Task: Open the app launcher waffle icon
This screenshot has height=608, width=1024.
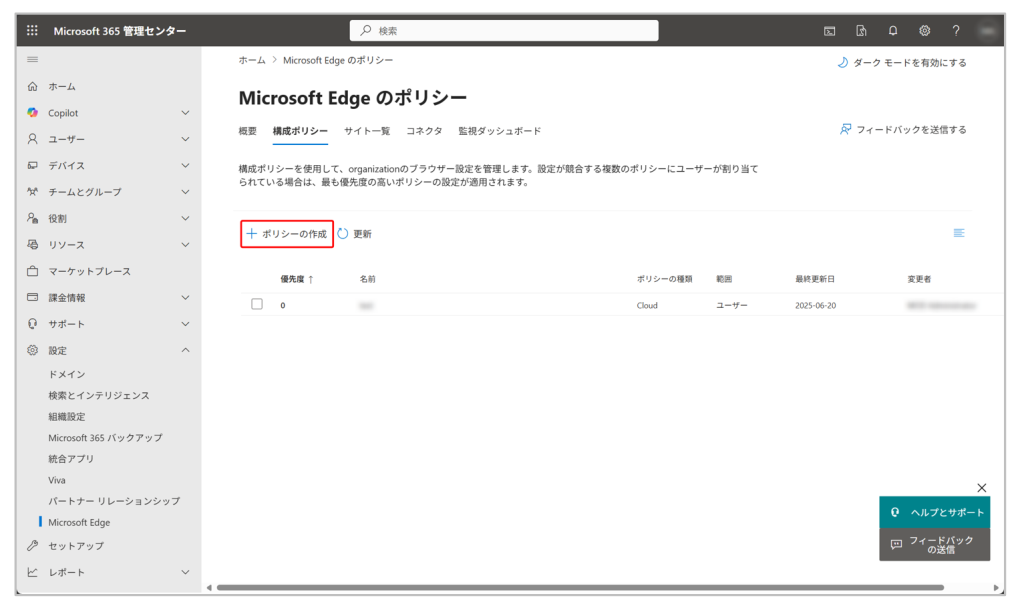Action: pos(32,31)
